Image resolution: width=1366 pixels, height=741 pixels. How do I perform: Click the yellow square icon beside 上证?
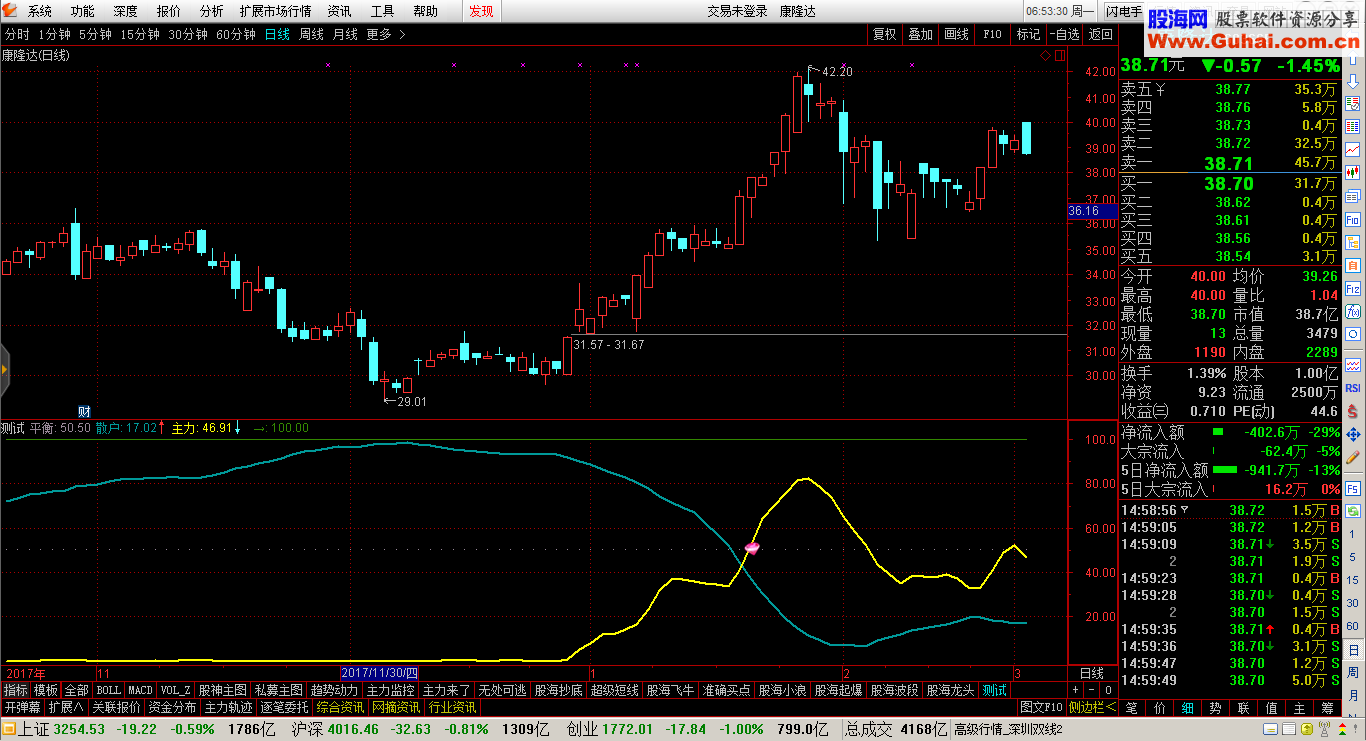9,729
